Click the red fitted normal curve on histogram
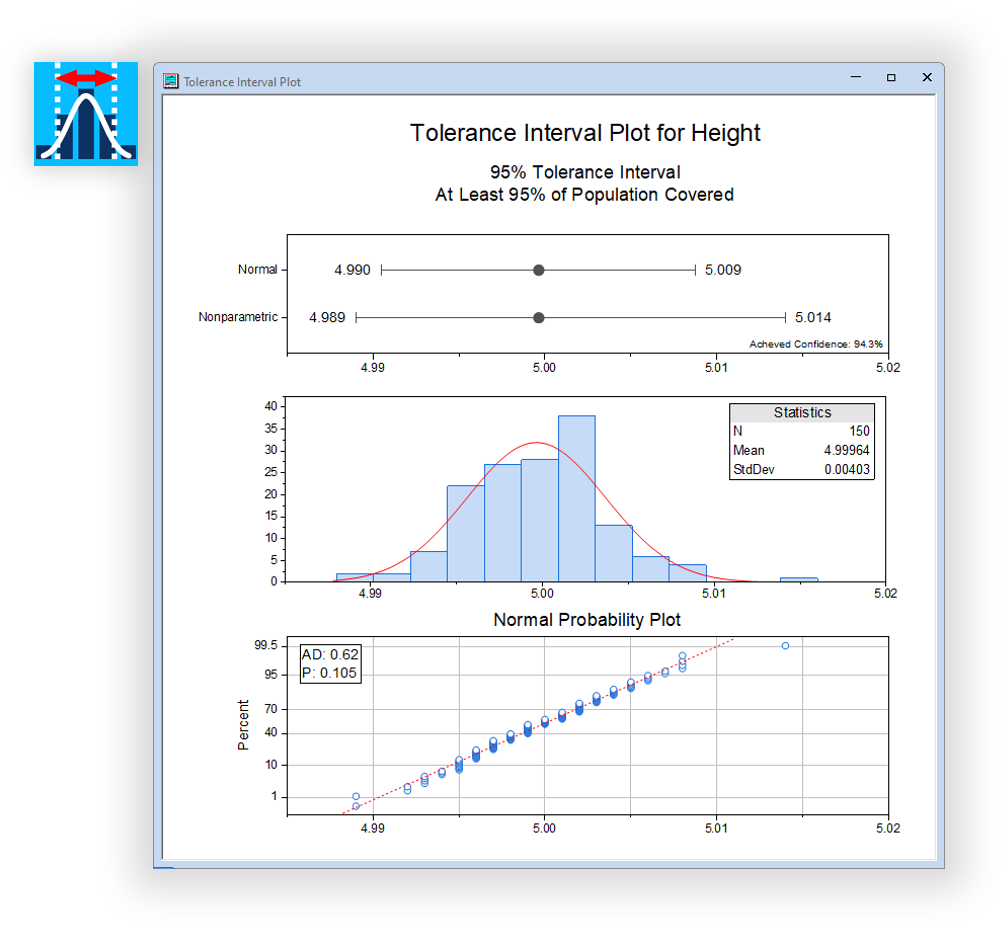The width and height of the screenshot is (1007, 931). (x=538, y=441)
